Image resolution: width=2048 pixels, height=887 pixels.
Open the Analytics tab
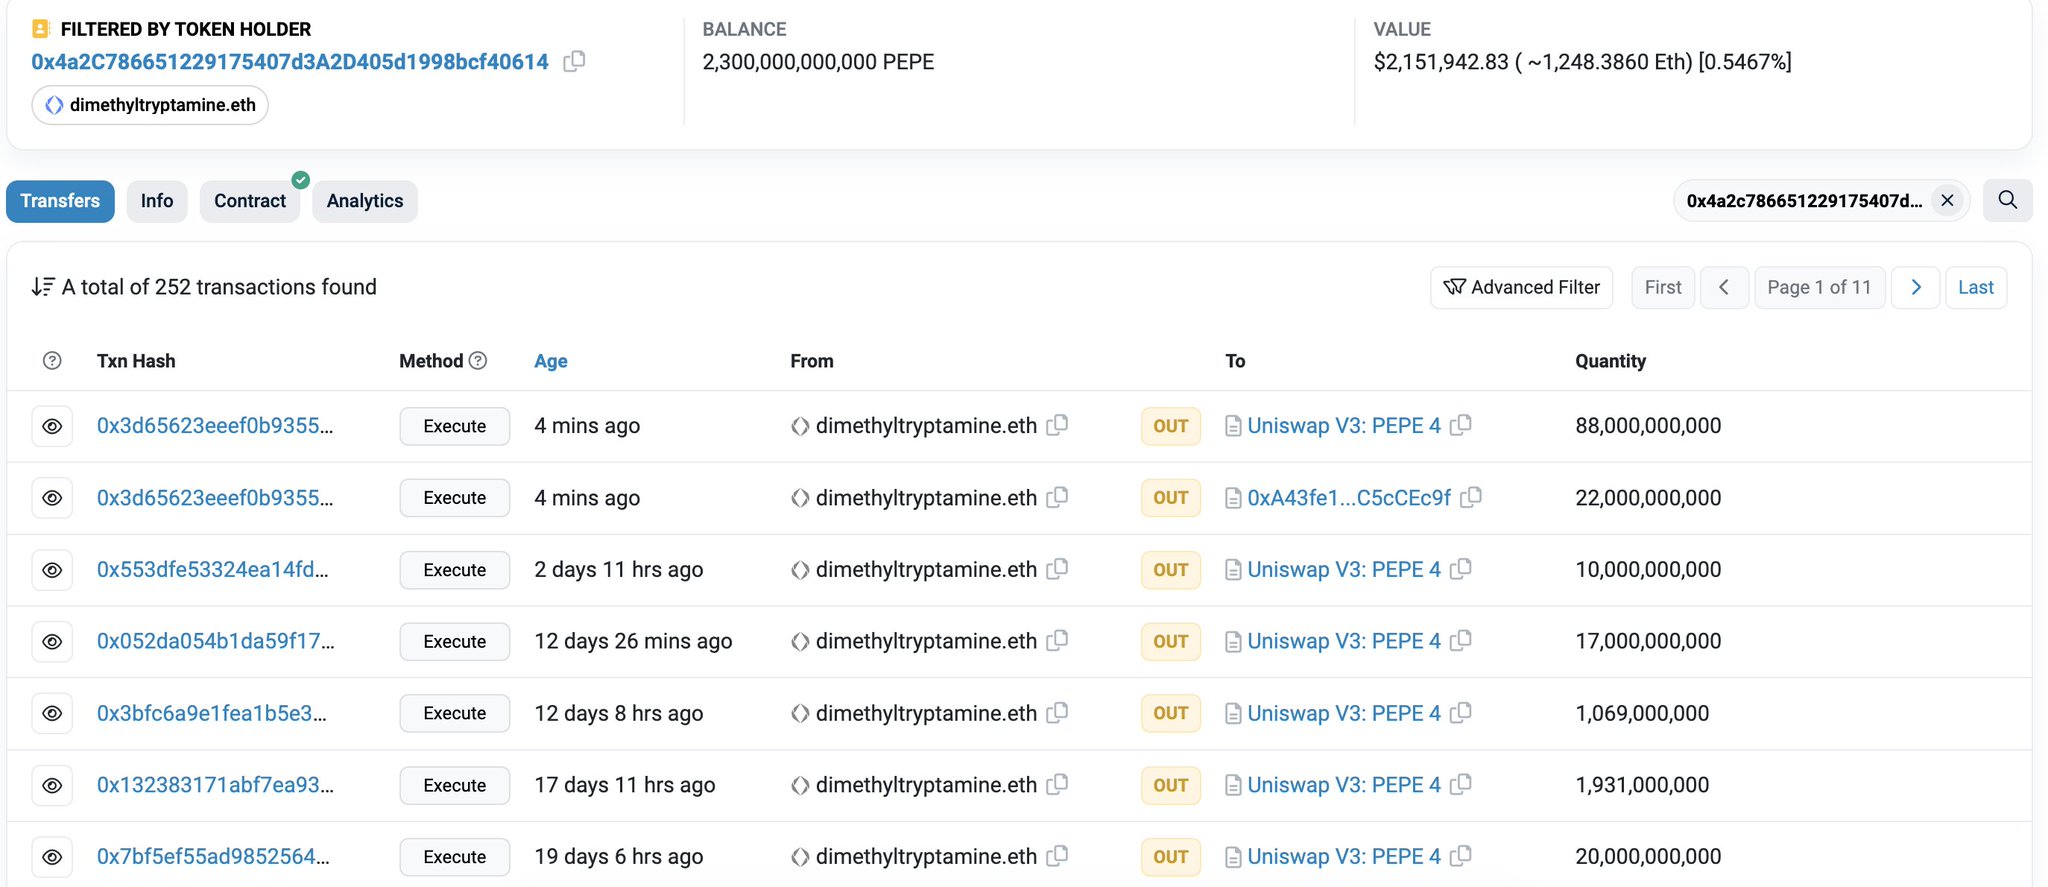[365, 201]
